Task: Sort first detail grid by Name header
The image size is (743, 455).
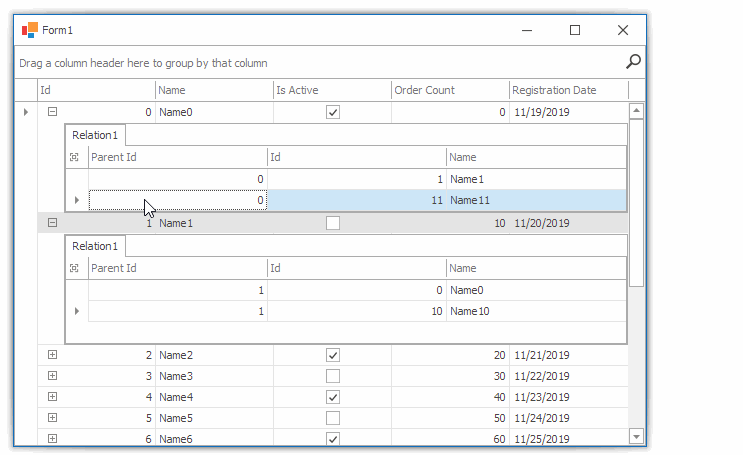Action: (536, 157)
